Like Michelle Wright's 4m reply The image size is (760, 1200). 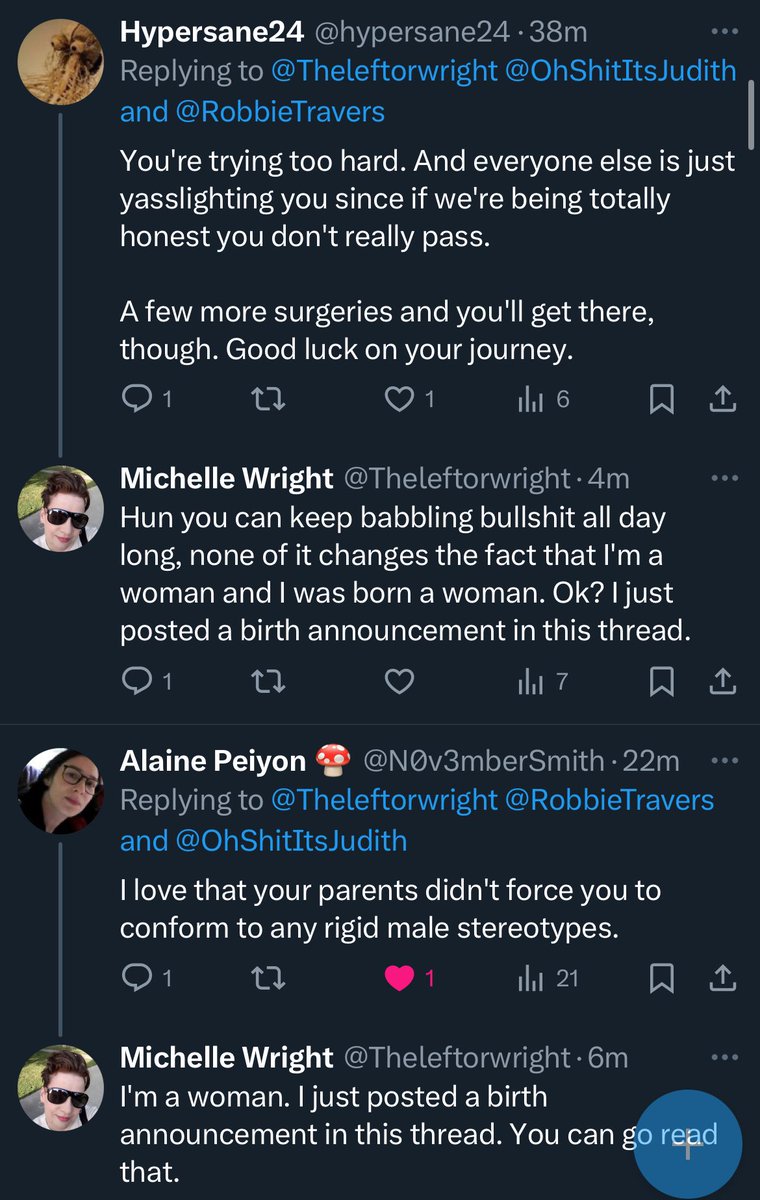(x=400, y=682)
